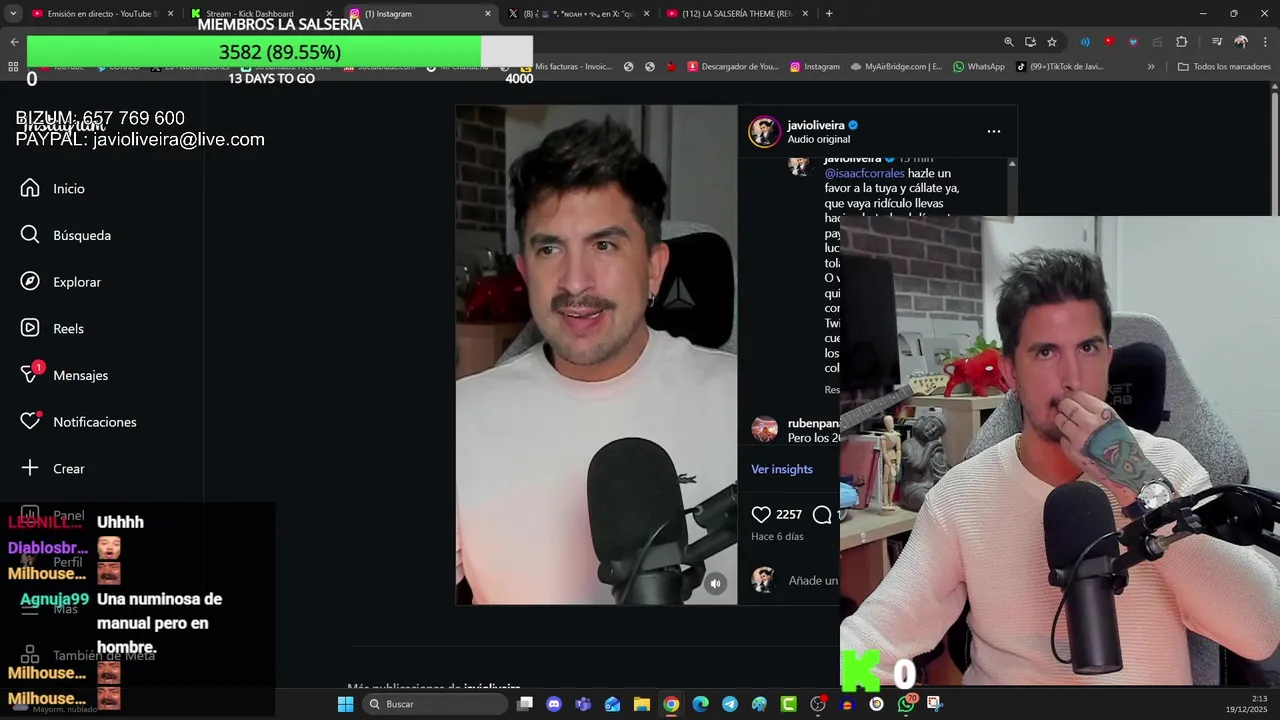
Task: Open WhatsApp from taskbar
Action: click(906, 704)
